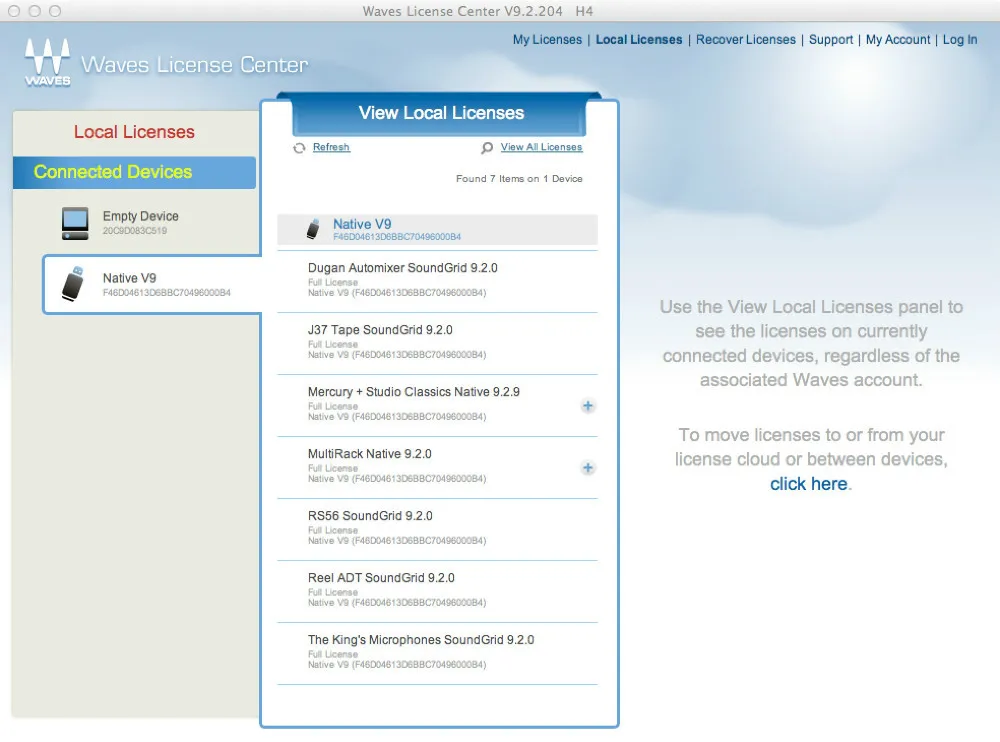This screenshot has width=1000, height=742.
Task: Open Support in top navigation
Action: [831, 40]
